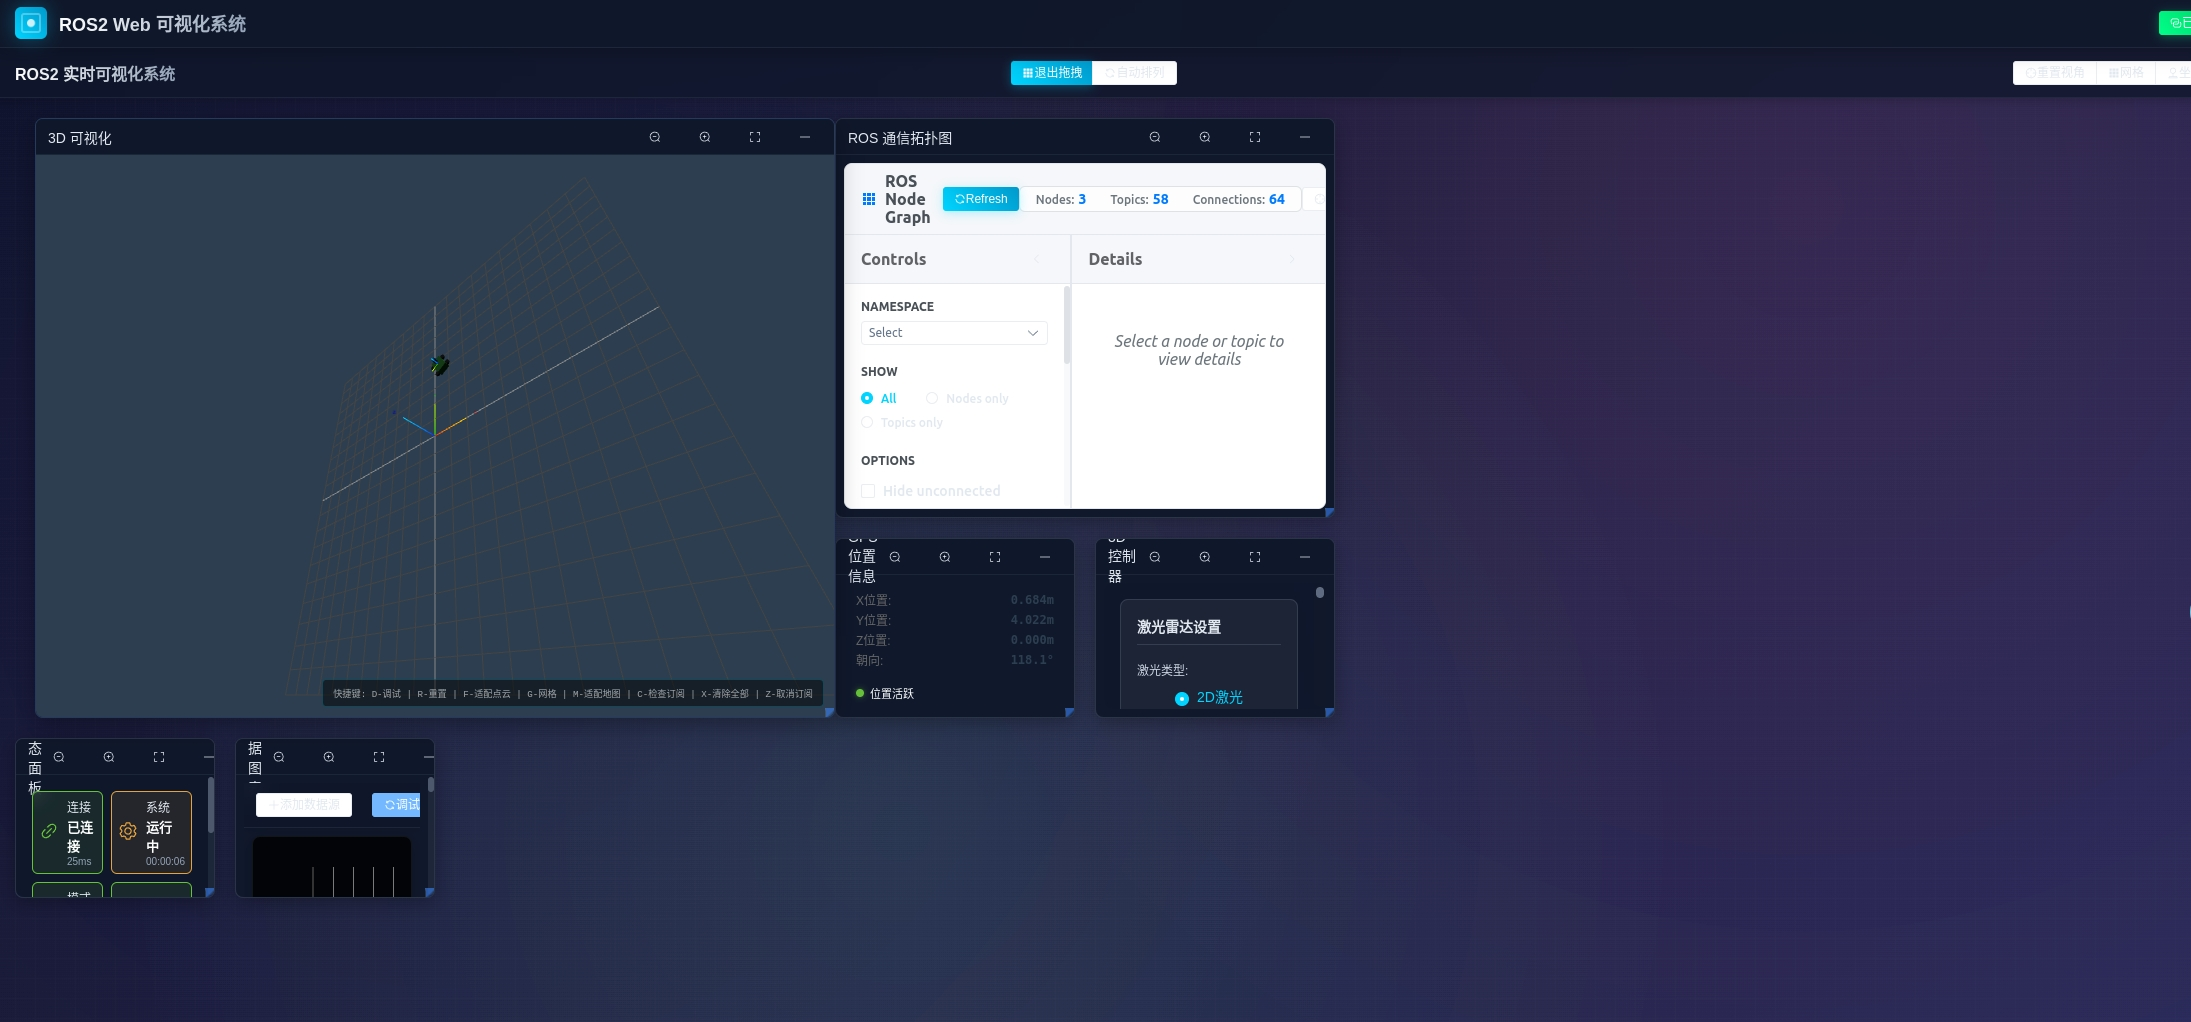This screenshot has height=1022, width=2191.
Task: Minimize the ROS 通信拓扑图 panel
Action: [1305, 137]
